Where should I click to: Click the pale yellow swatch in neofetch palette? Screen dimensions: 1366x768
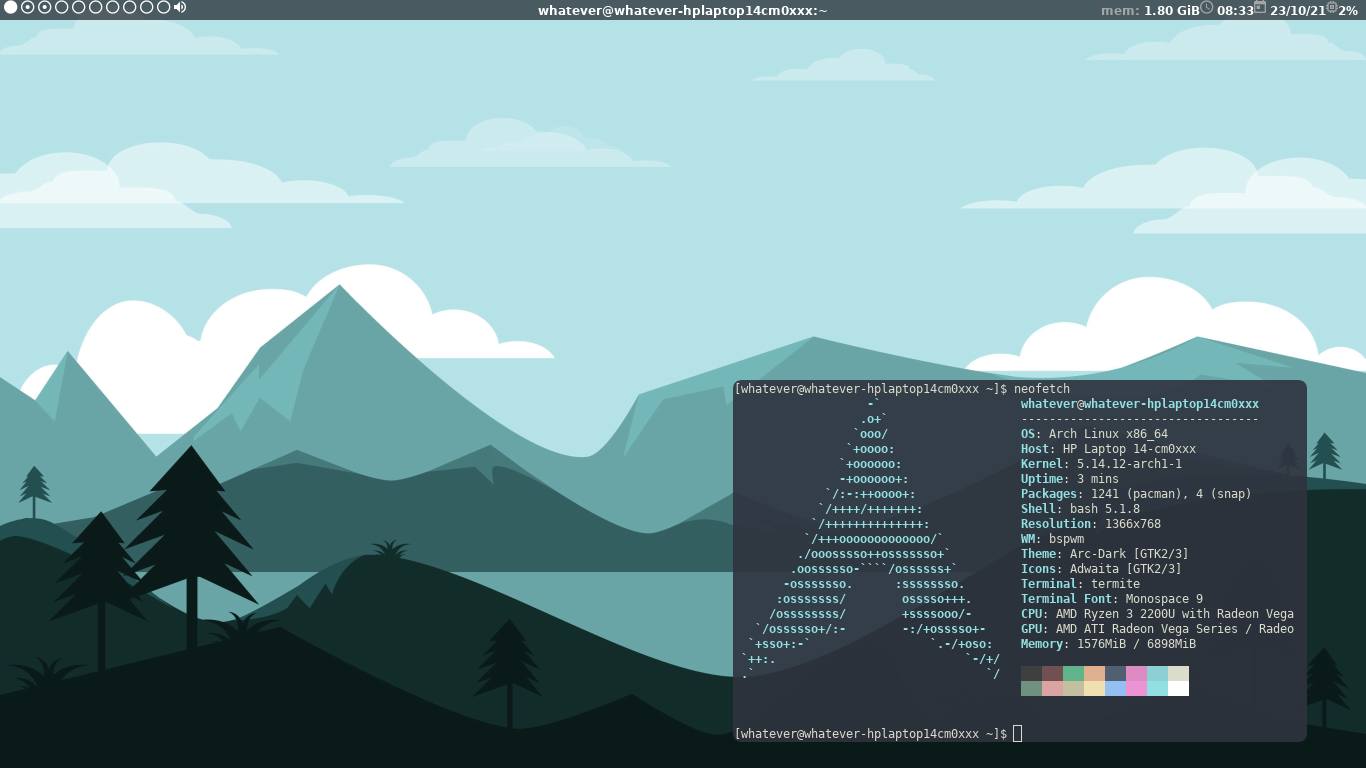pos(1094,688)
